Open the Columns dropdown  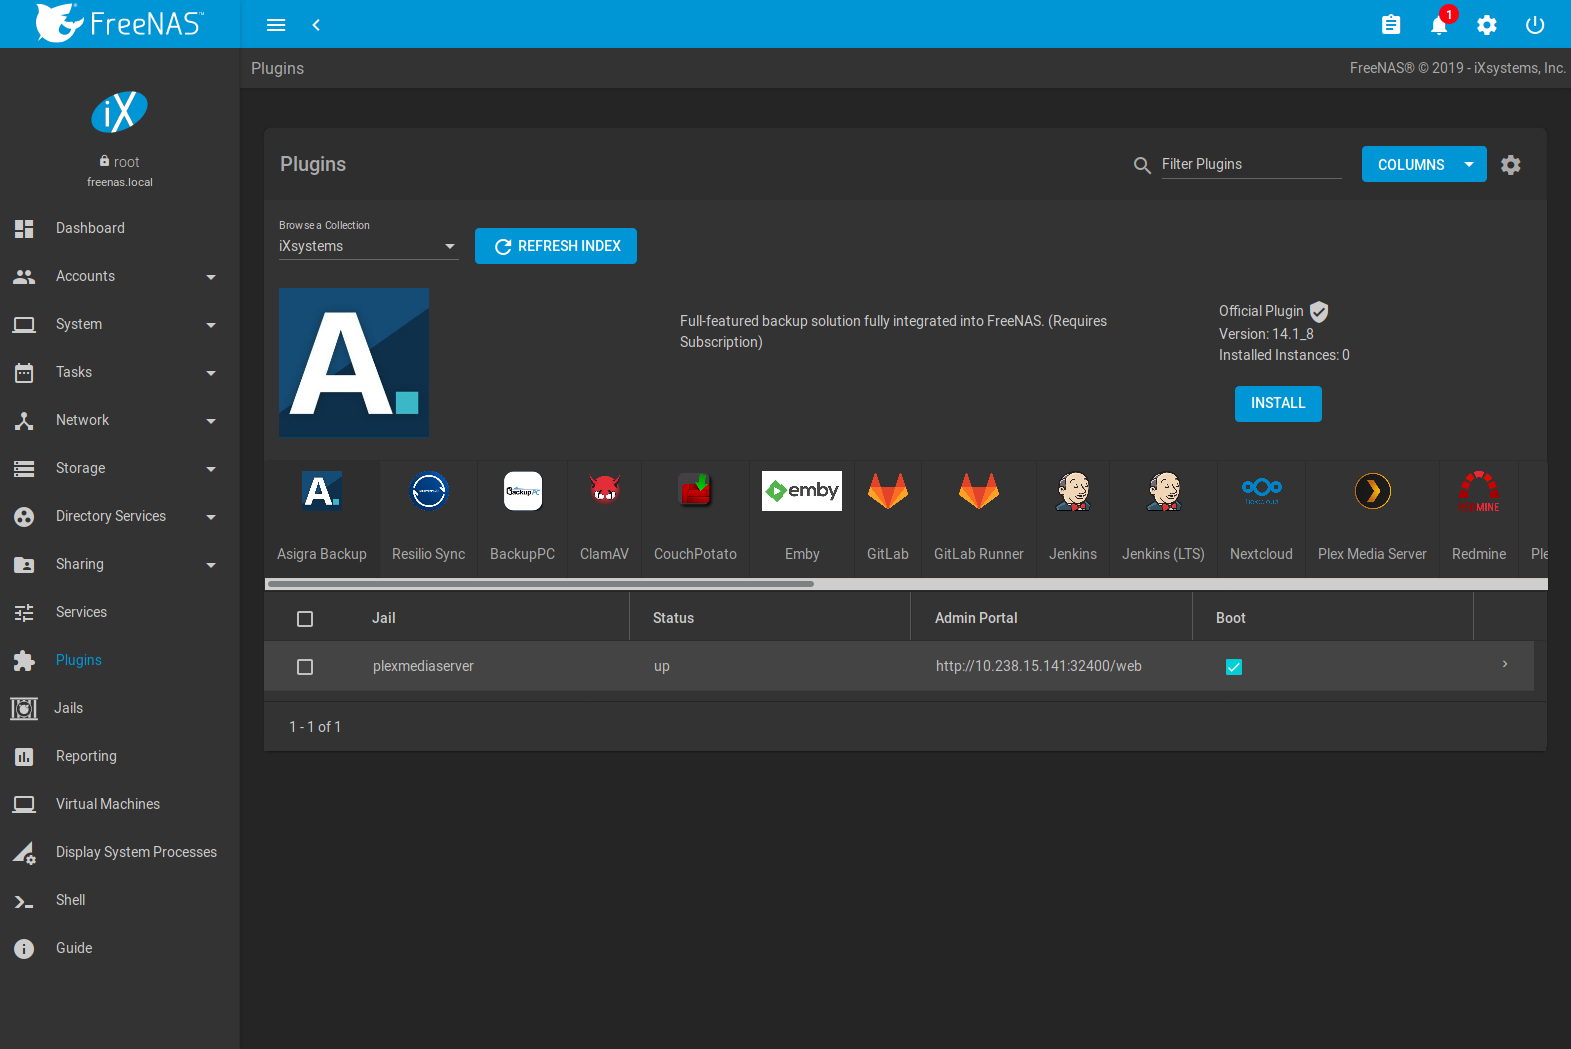click(1424, 165)
